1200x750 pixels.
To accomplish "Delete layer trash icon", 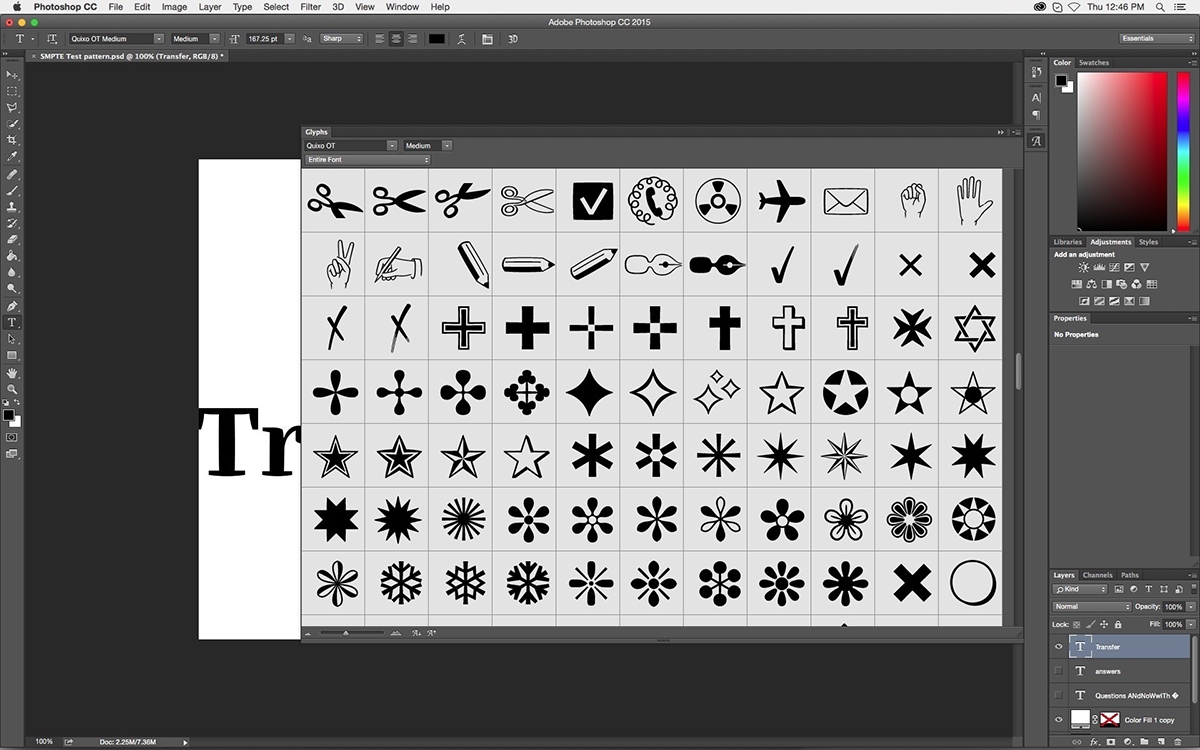I will [x=1176, y=742].
